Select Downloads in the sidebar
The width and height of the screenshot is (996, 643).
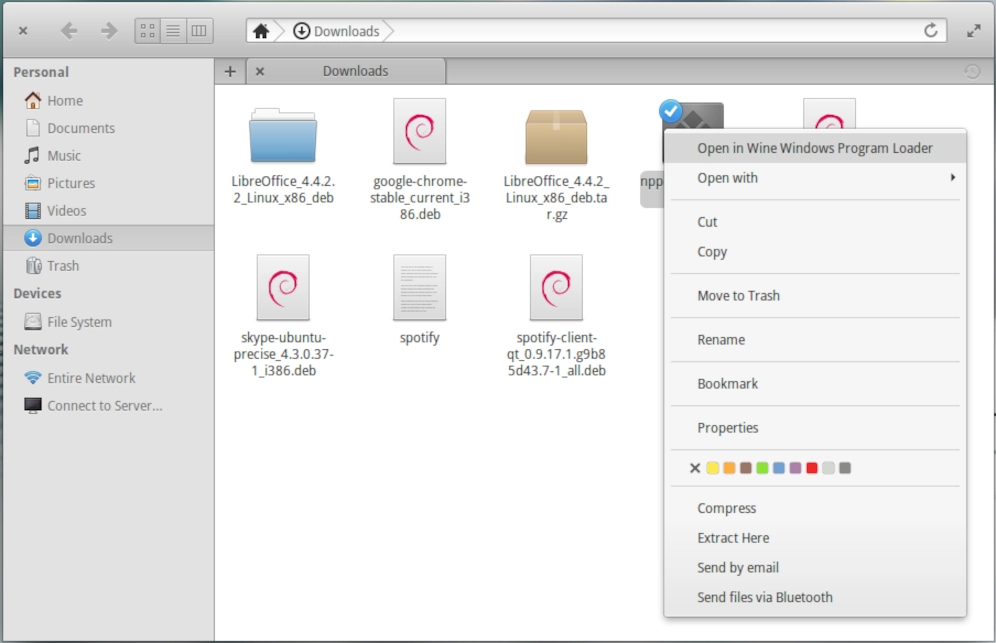pos(108,238)
